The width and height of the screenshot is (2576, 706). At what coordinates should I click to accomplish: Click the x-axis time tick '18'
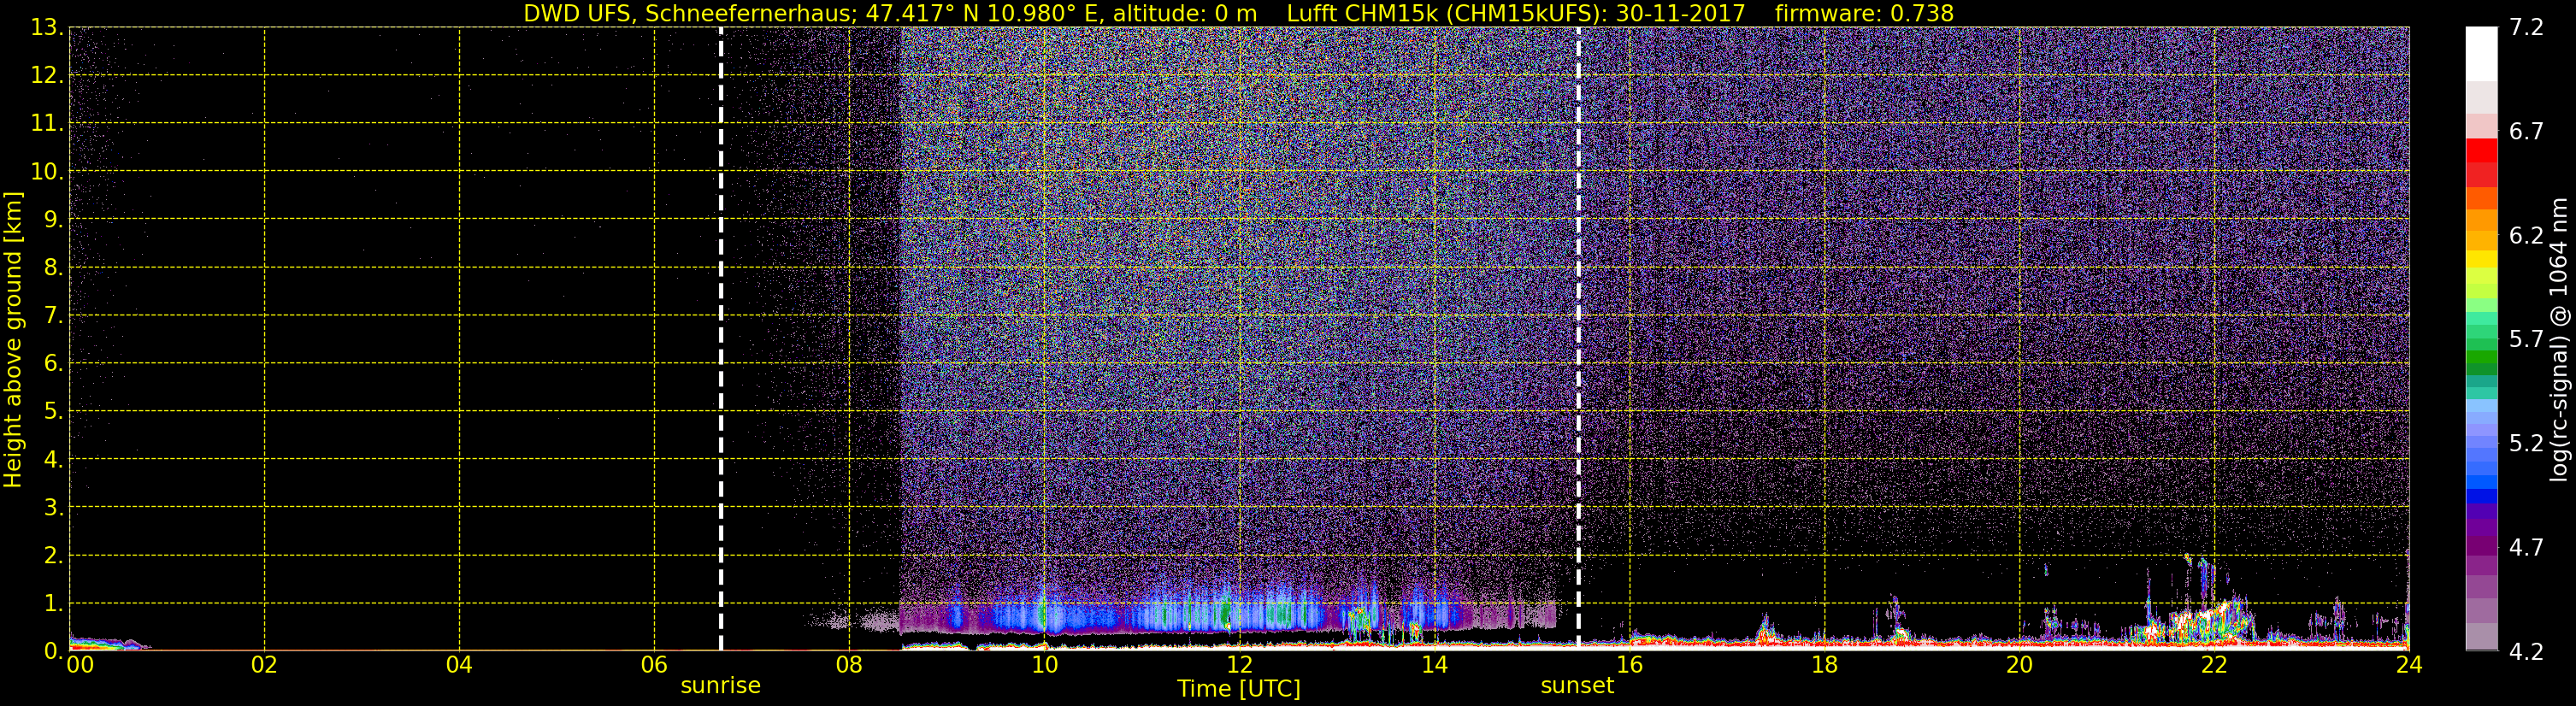click(x=1824, y=665)
